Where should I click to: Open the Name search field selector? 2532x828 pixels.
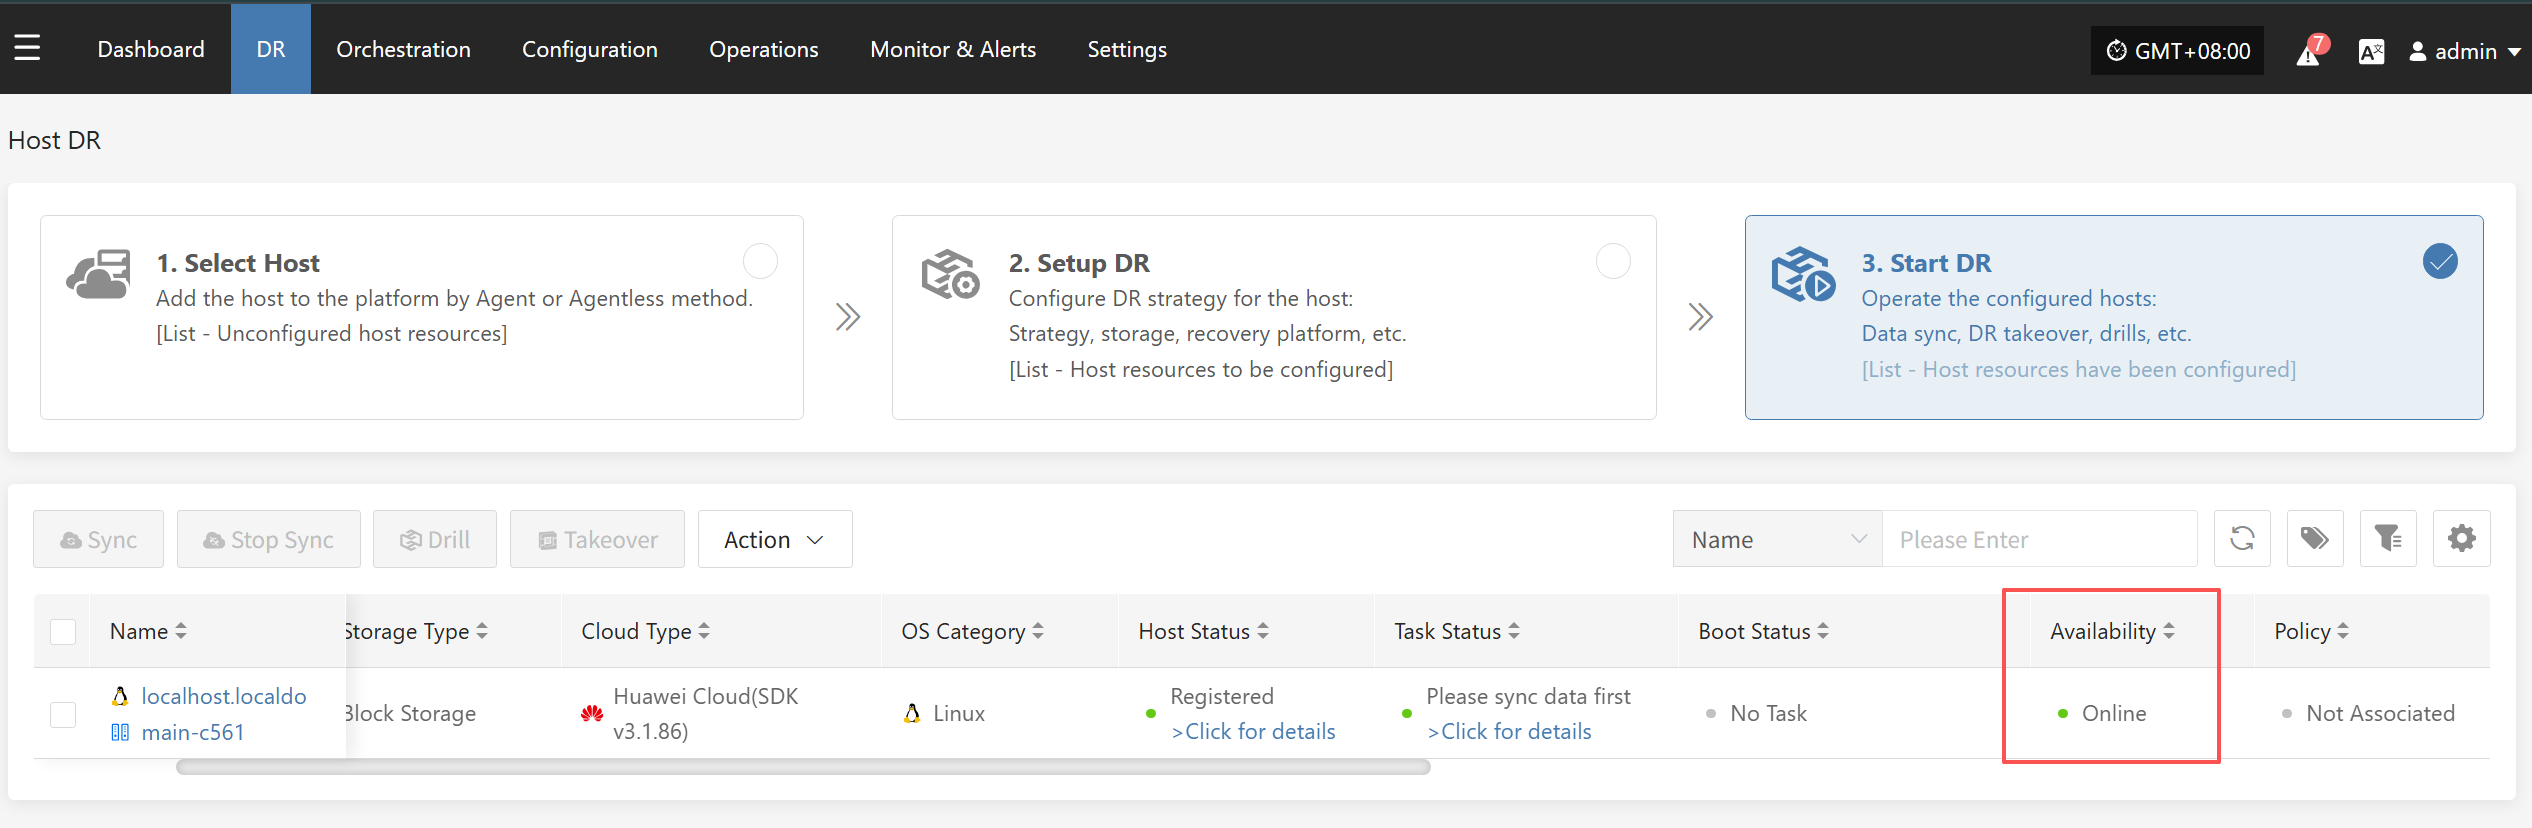point(1777,540)
